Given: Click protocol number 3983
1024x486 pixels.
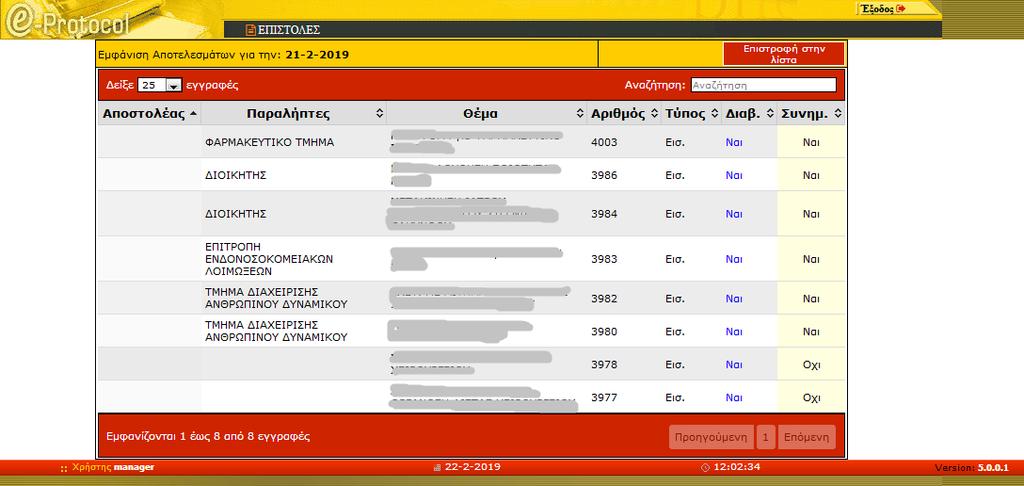Looking at the screenshot, I should (x=604, y=259).
